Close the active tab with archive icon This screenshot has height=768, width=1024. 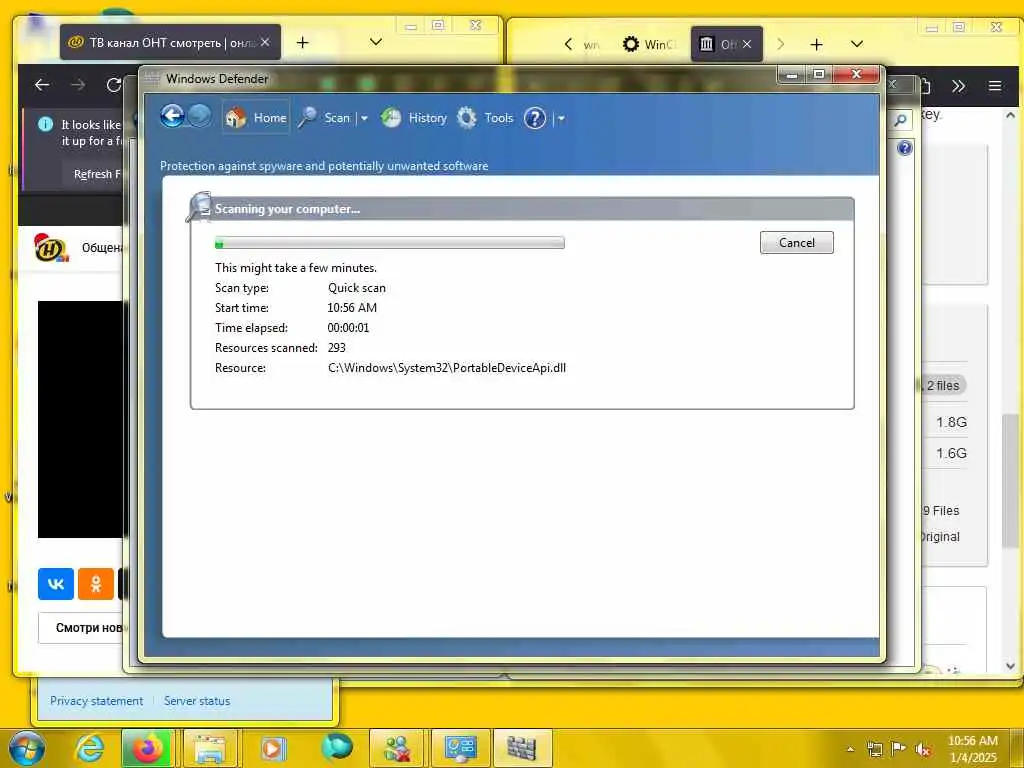click(x=747, y=44)
